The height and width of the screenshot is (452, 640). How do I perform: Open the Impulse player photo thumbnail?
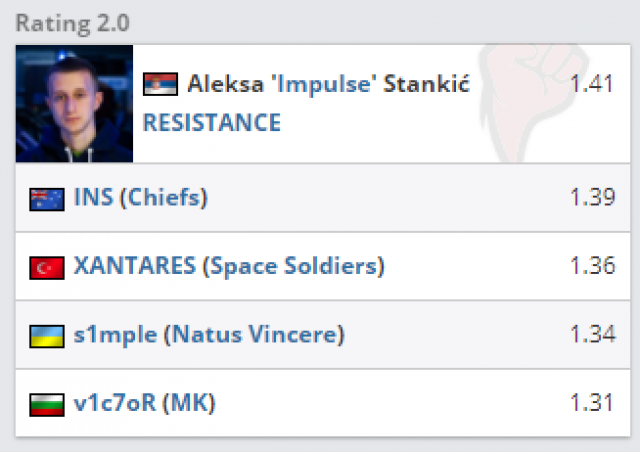[74, 104]
